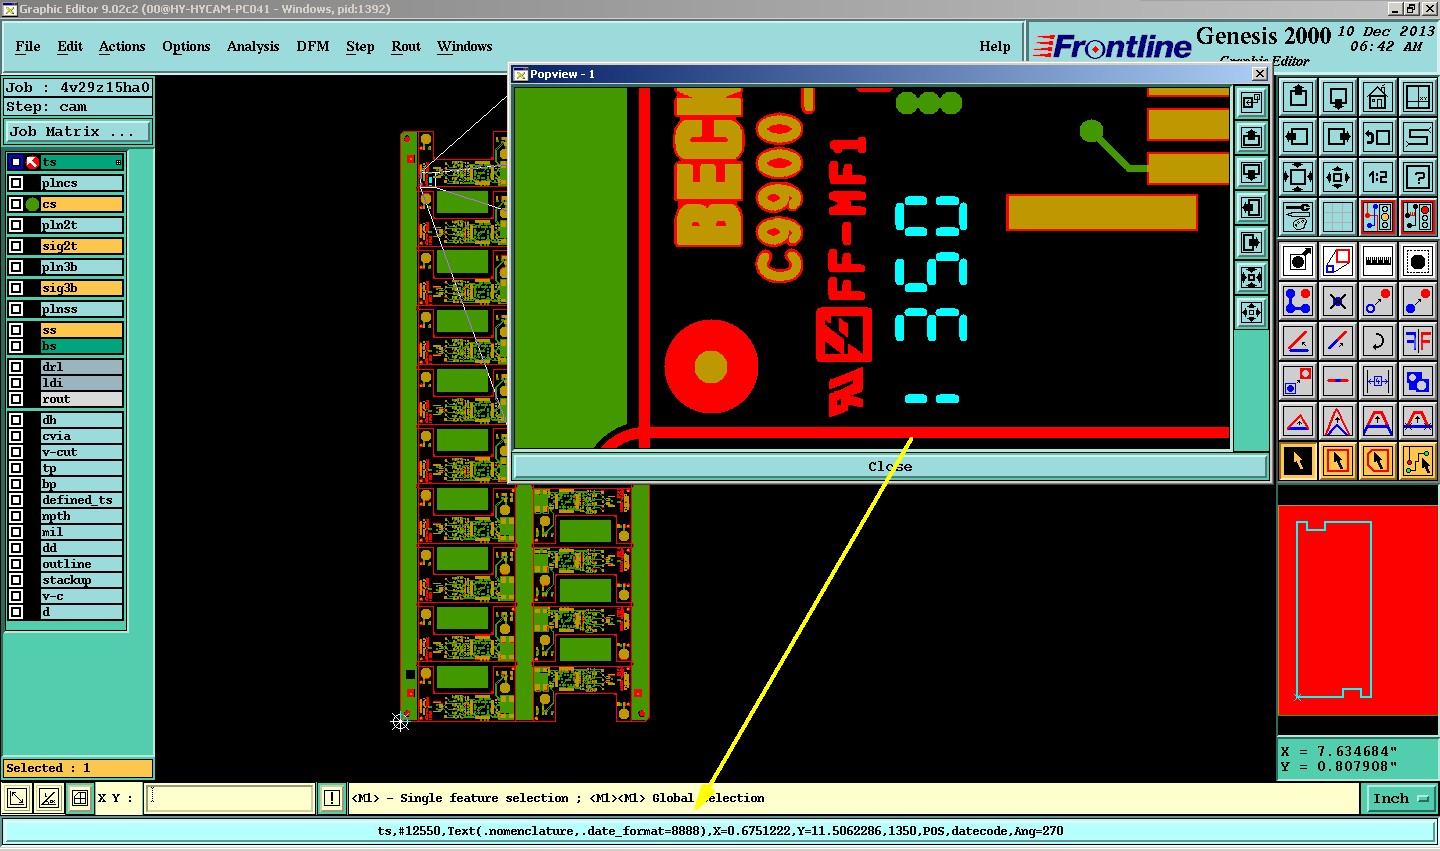Select the stackup layer name

(x=82, y=580)
